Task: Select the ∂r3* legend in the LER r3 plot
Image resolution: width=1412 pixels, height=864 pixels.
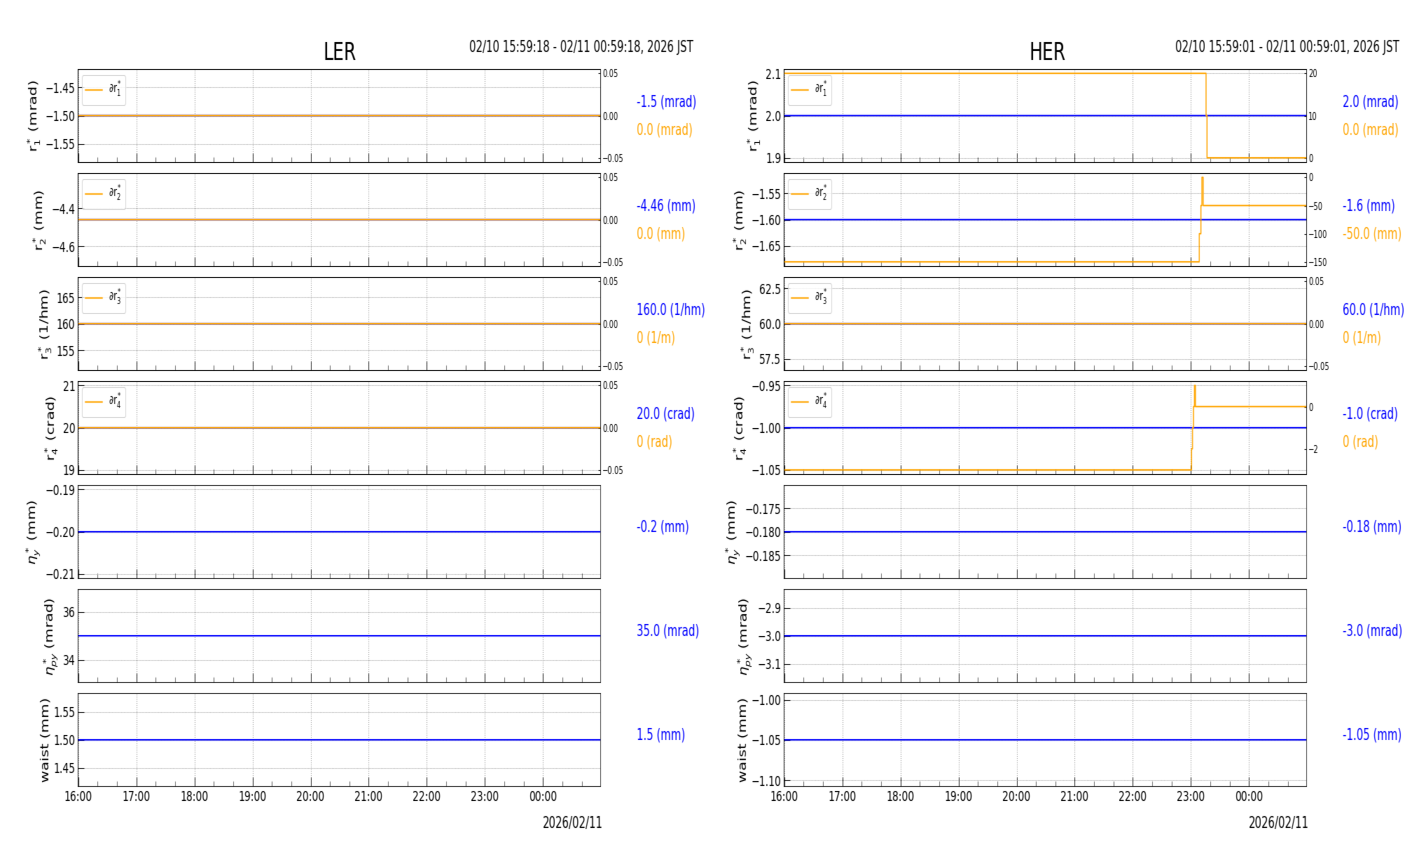Action: click(104, 298)
